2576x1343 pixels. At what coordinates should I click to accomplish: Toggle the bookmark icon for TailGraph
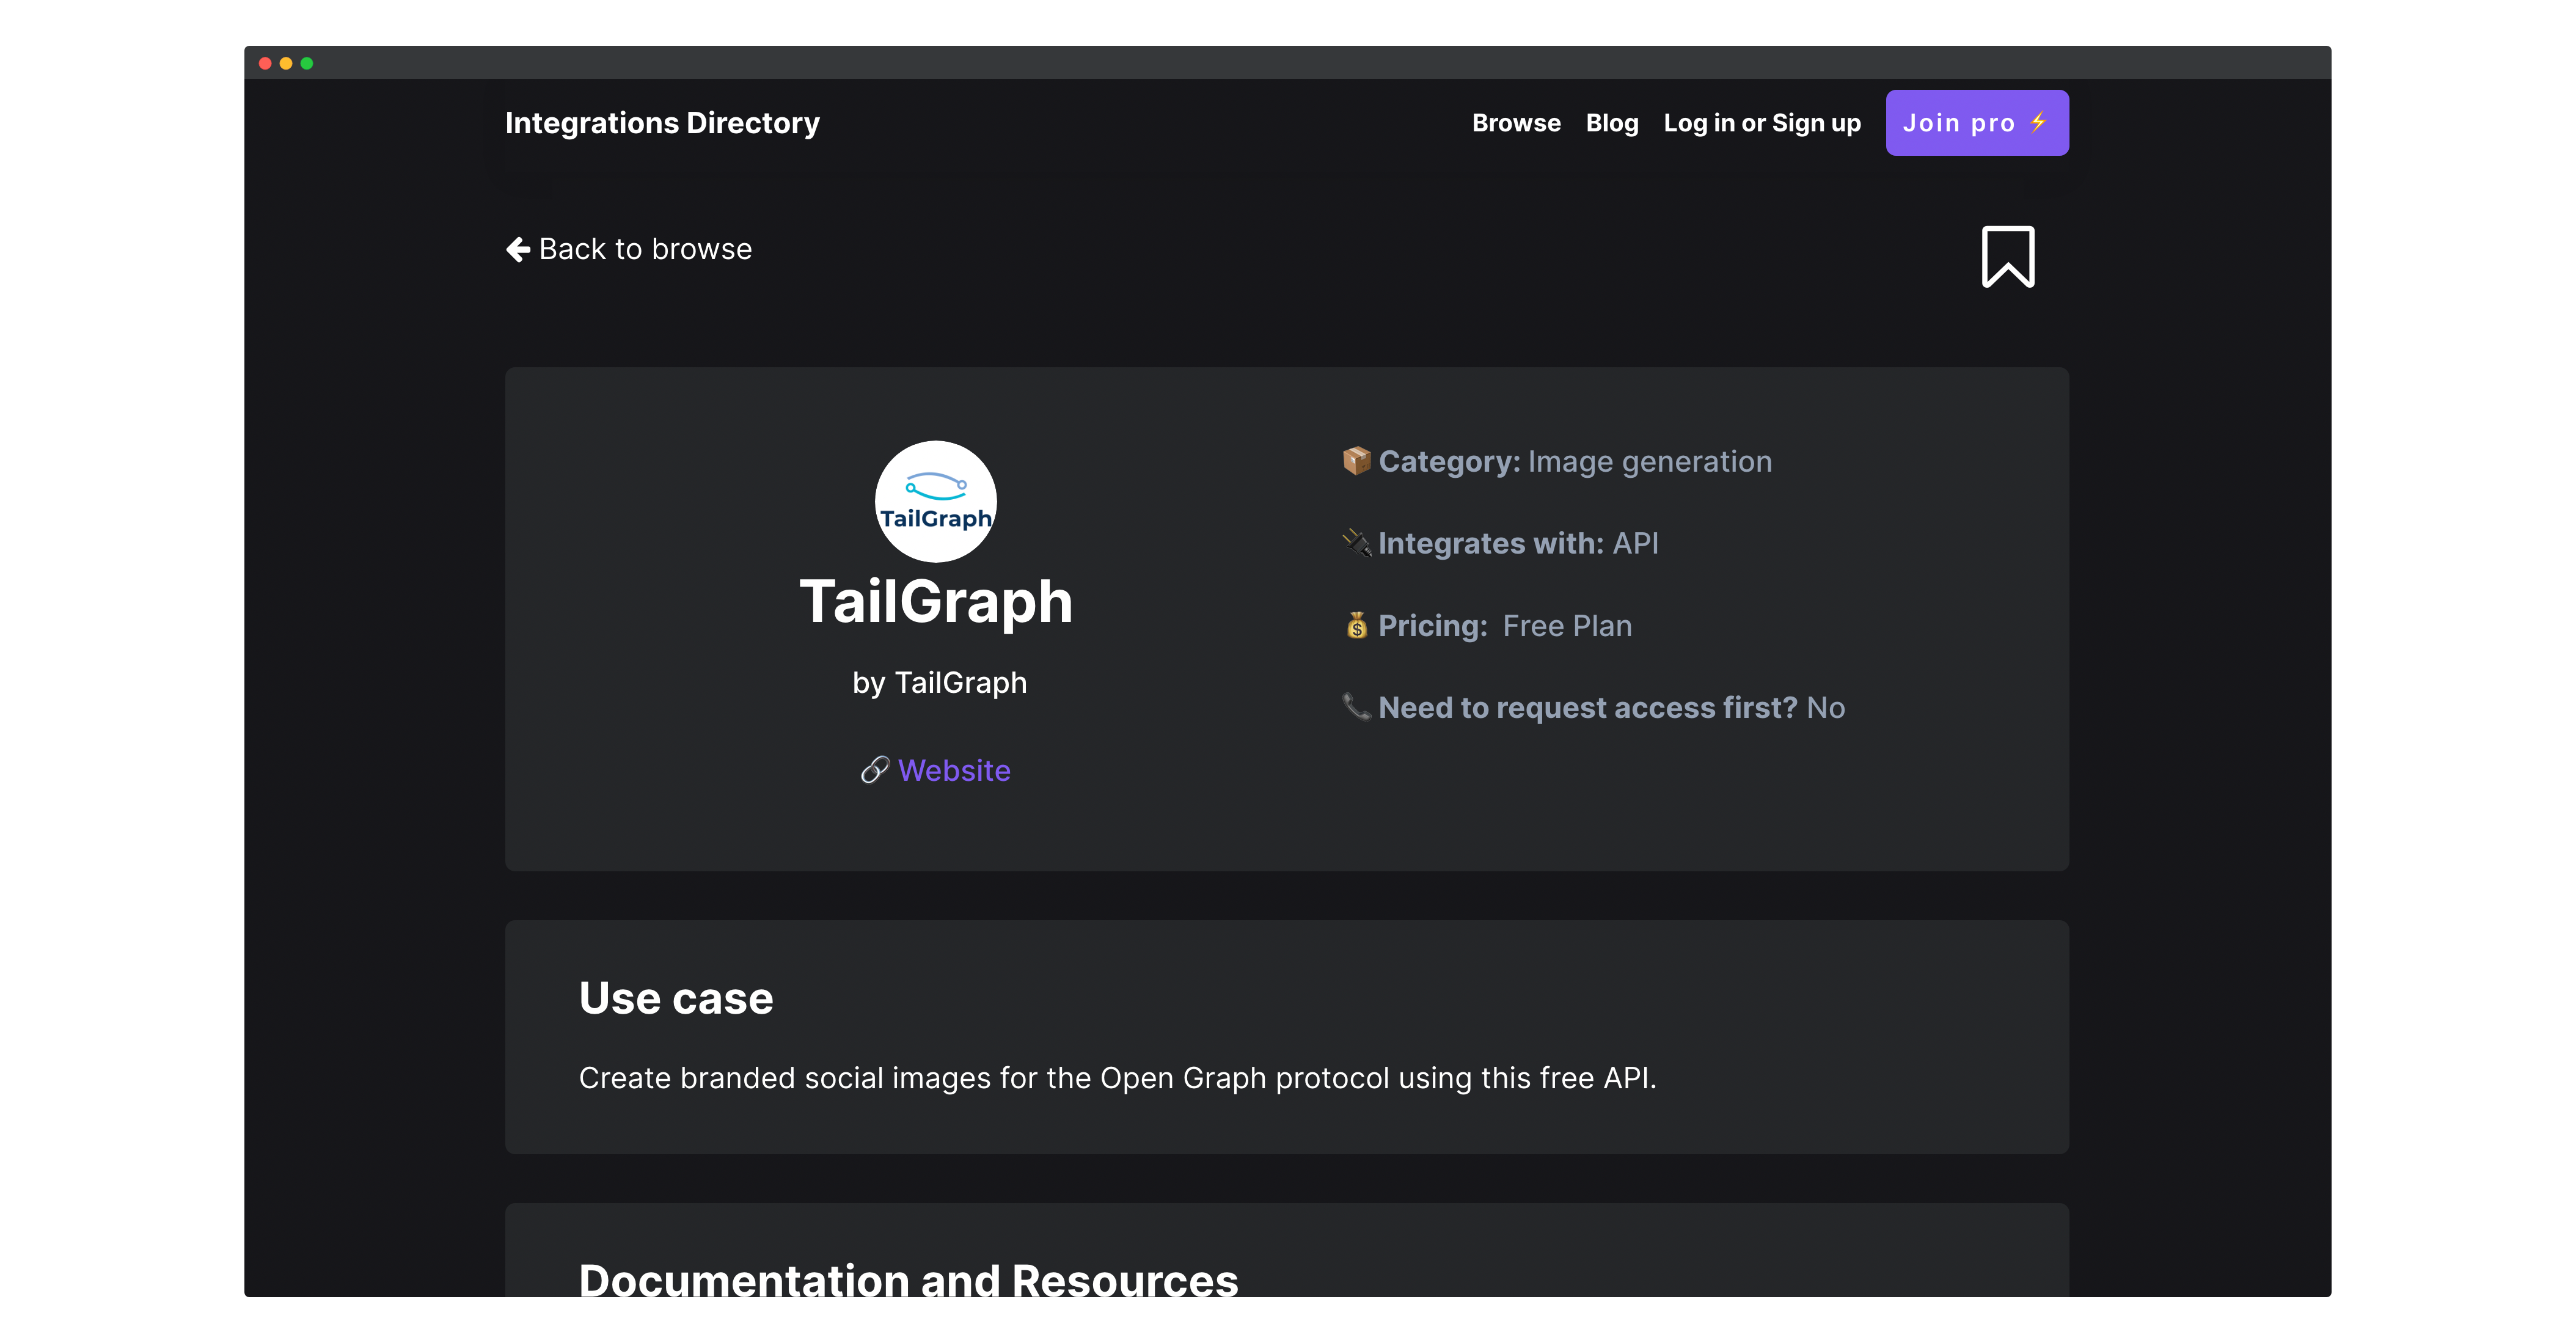(2007, 257)
